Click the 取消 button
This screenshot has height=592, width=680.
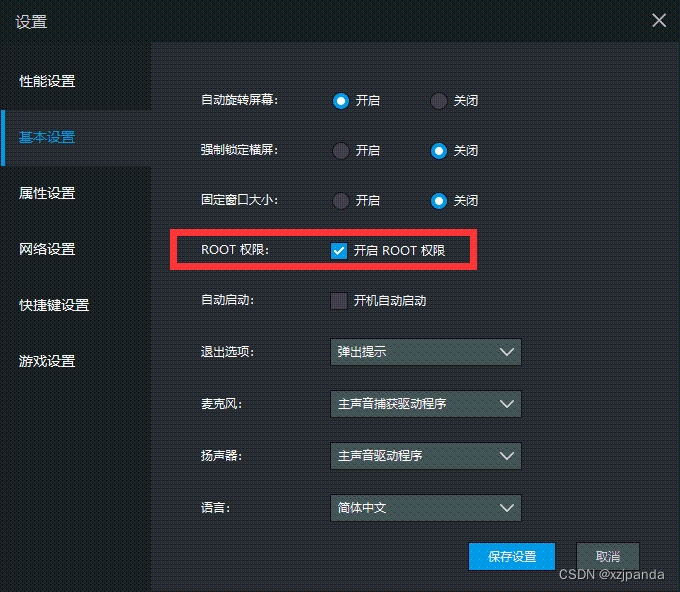pos(608,556)
